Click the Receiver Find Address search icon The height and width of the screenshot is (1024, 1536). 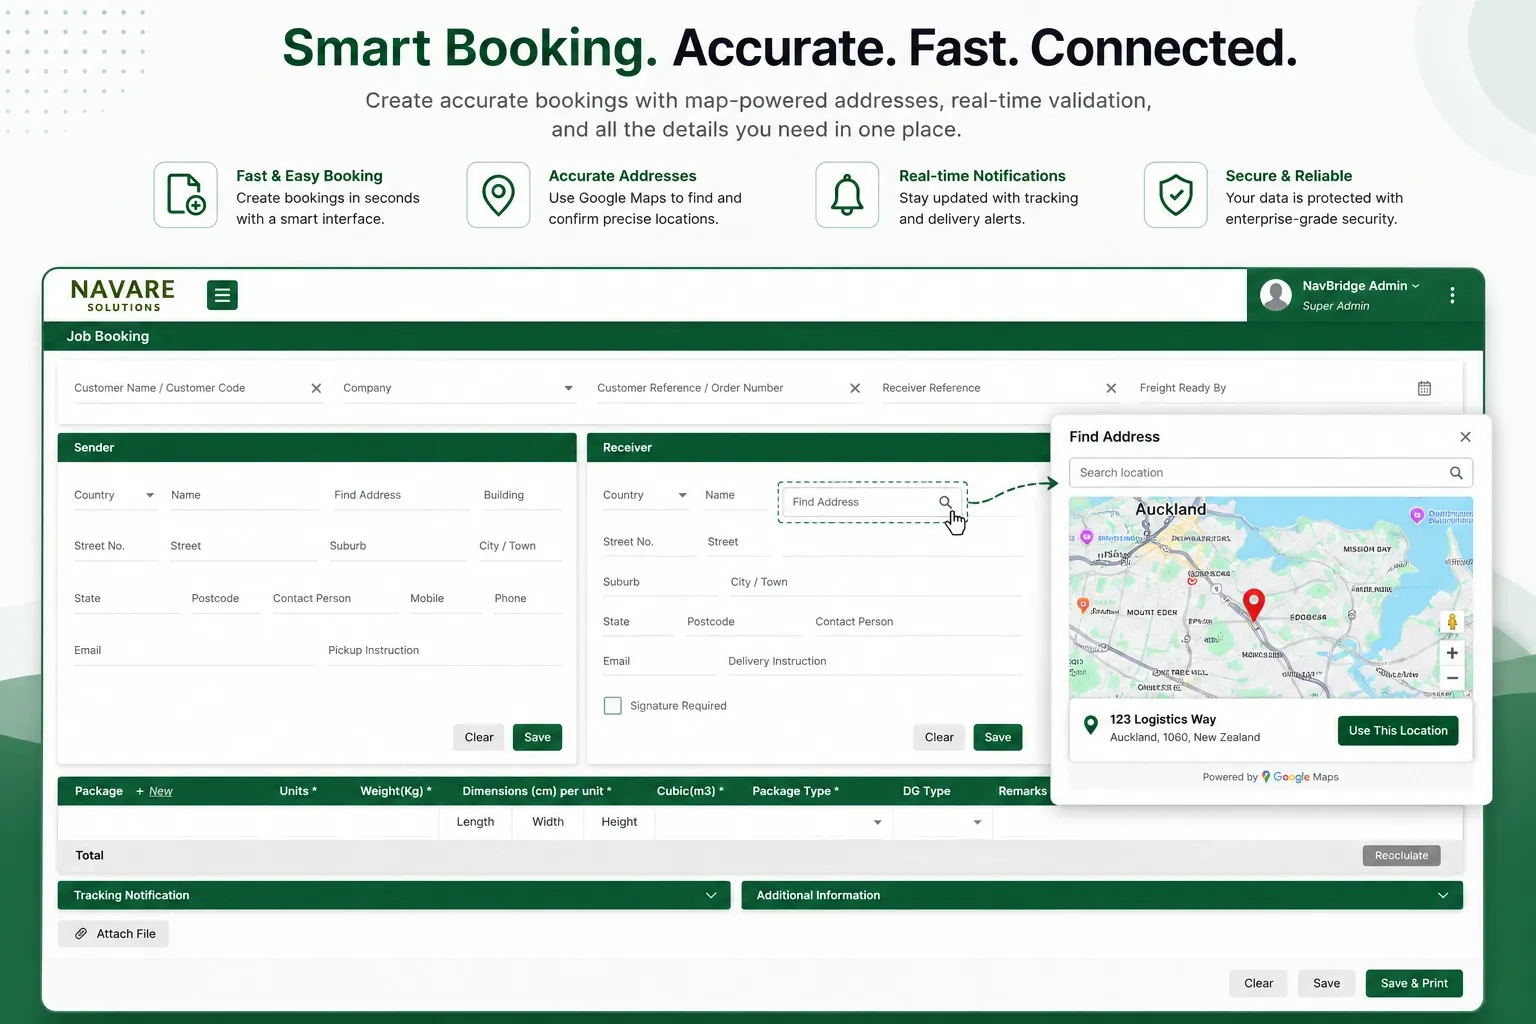pyautogui.click(x=945, y=502)
